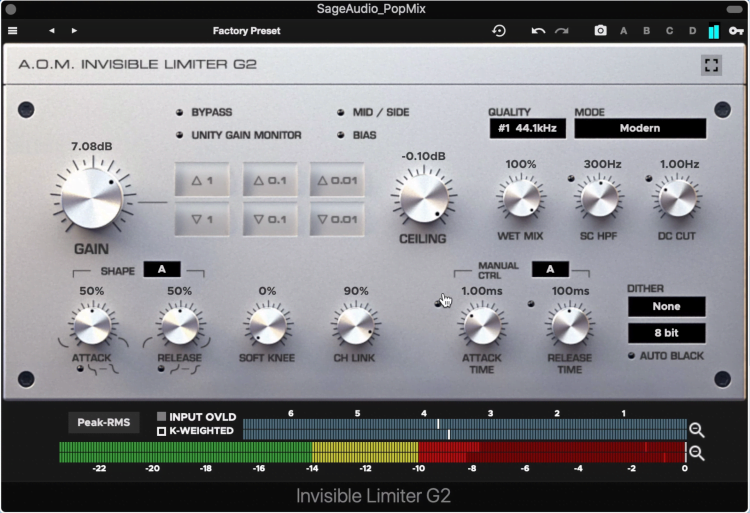Take a snapshot with camera icon
The image size is (750, 513).
coord(600,31)
